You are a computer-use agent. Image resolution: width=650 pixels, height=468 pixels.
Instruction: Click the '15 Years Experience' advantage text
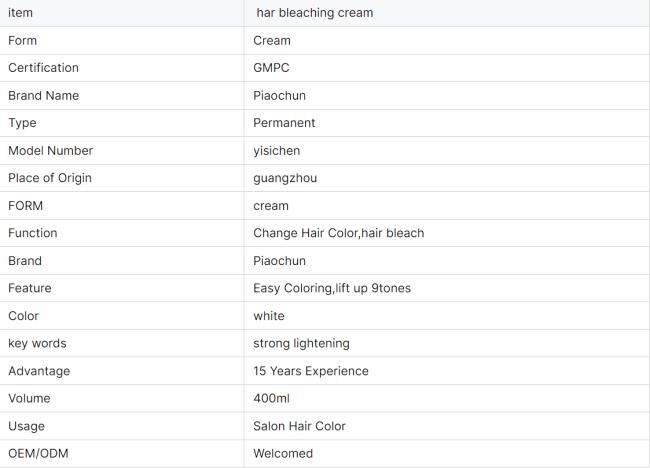coord(311,371)
